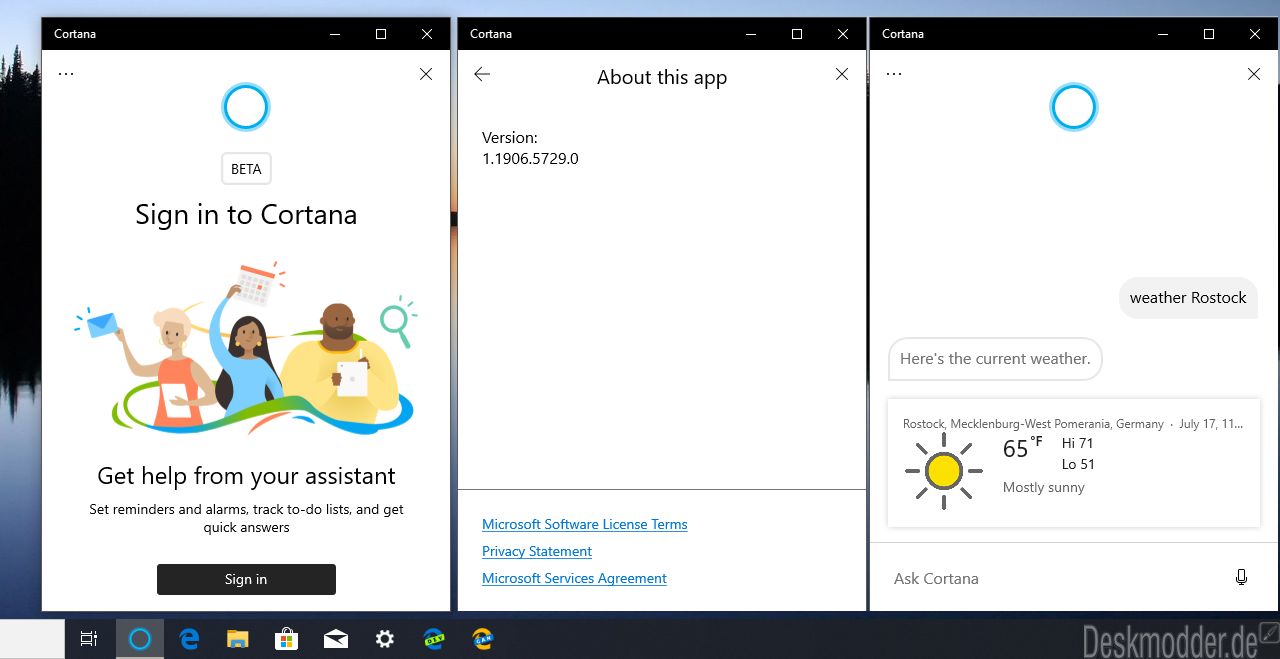The width and height of the screenshot is (1280, 659).
Task: Open the Microsoft Software License Terms link
Action: point(585,524)
